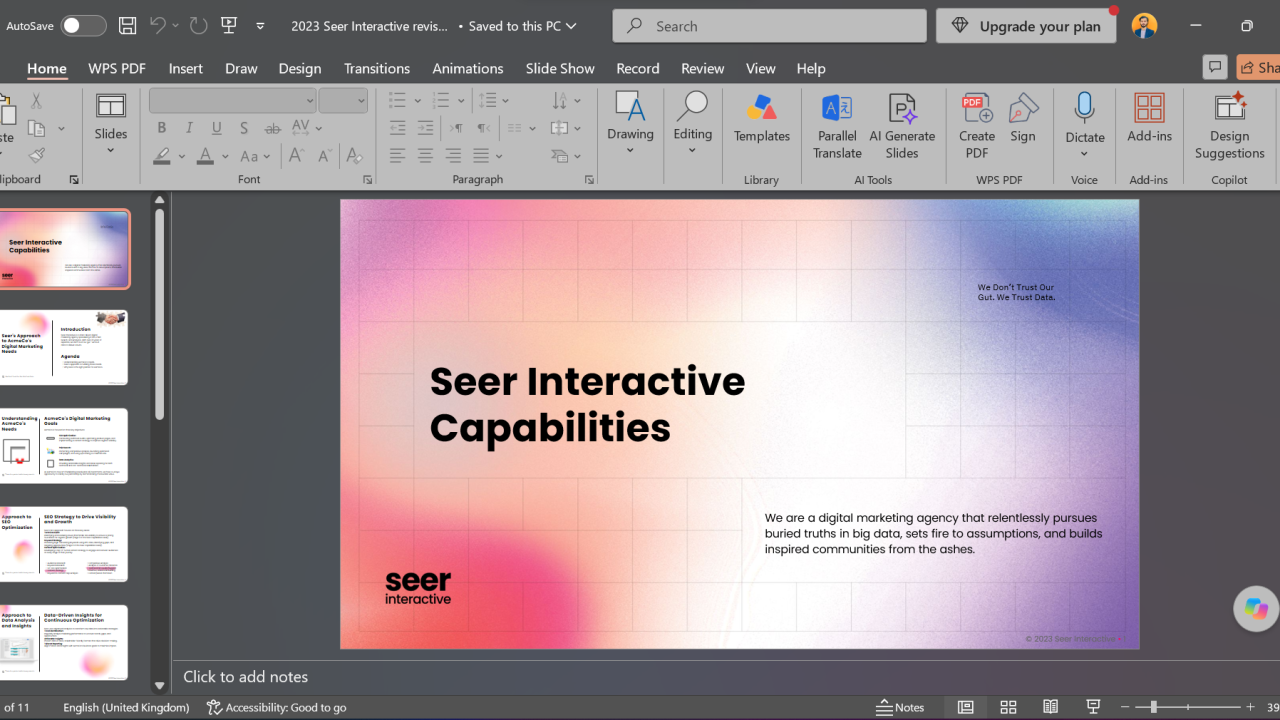Open Customize Quick Access Toolbar dropdown
Screen dimensions: 1280x720
[x=260, y=27]
